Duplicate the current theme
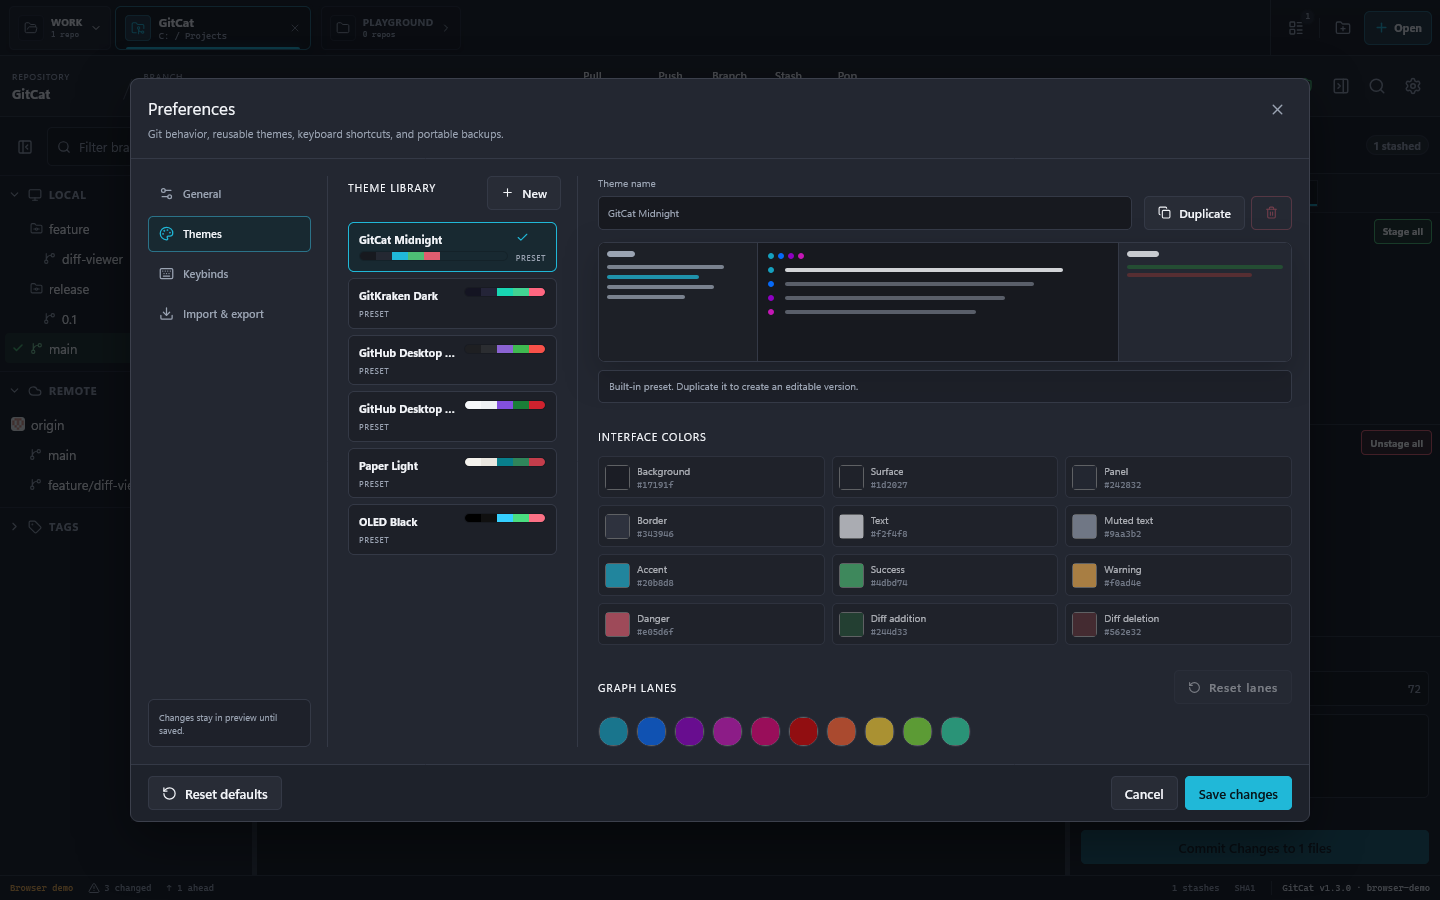The width and height of the screenshot is (1440, 900). click(x=1194, y=213)
